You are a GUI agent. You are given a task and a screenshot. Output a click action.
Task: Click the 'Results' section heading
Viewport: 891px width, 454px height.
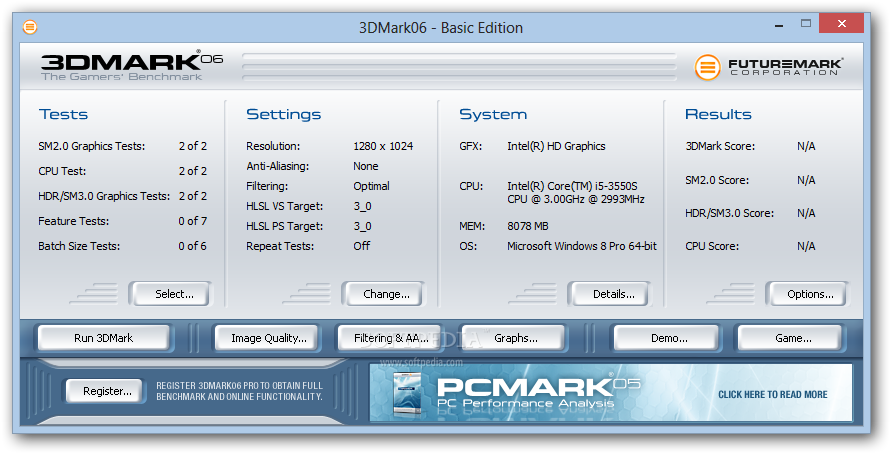(x=718, y=114)
